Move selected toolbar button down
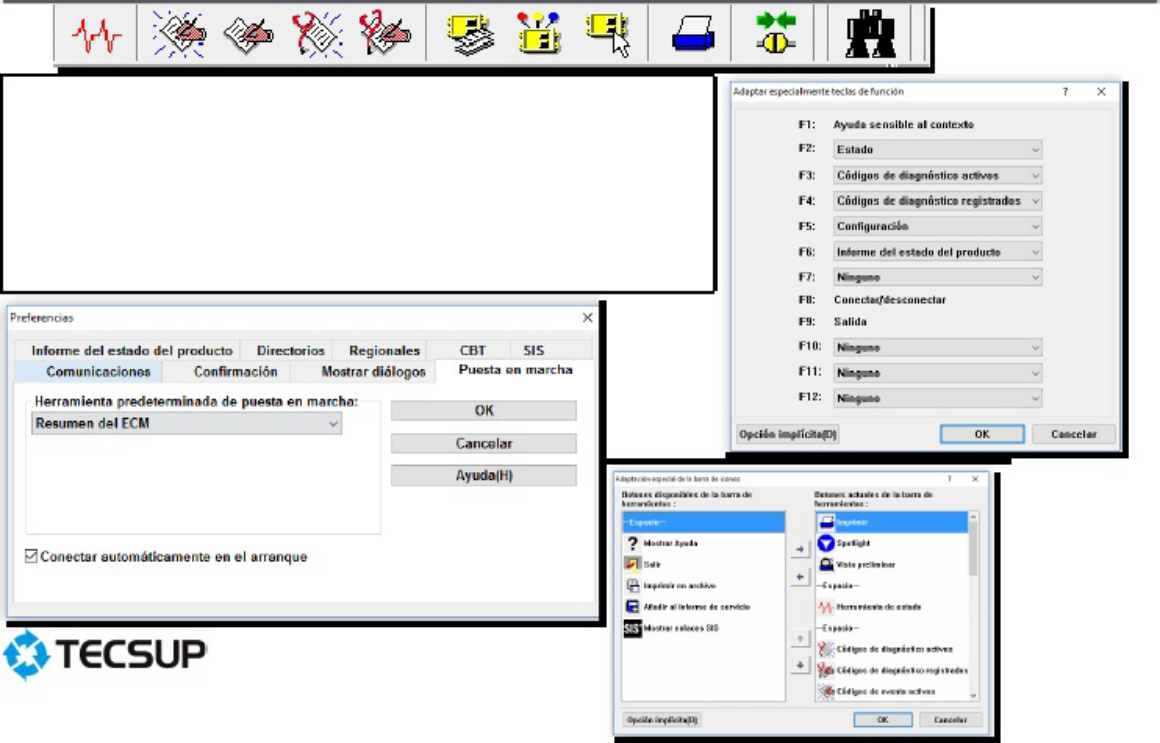1160x743 pixels. (800, 665)
